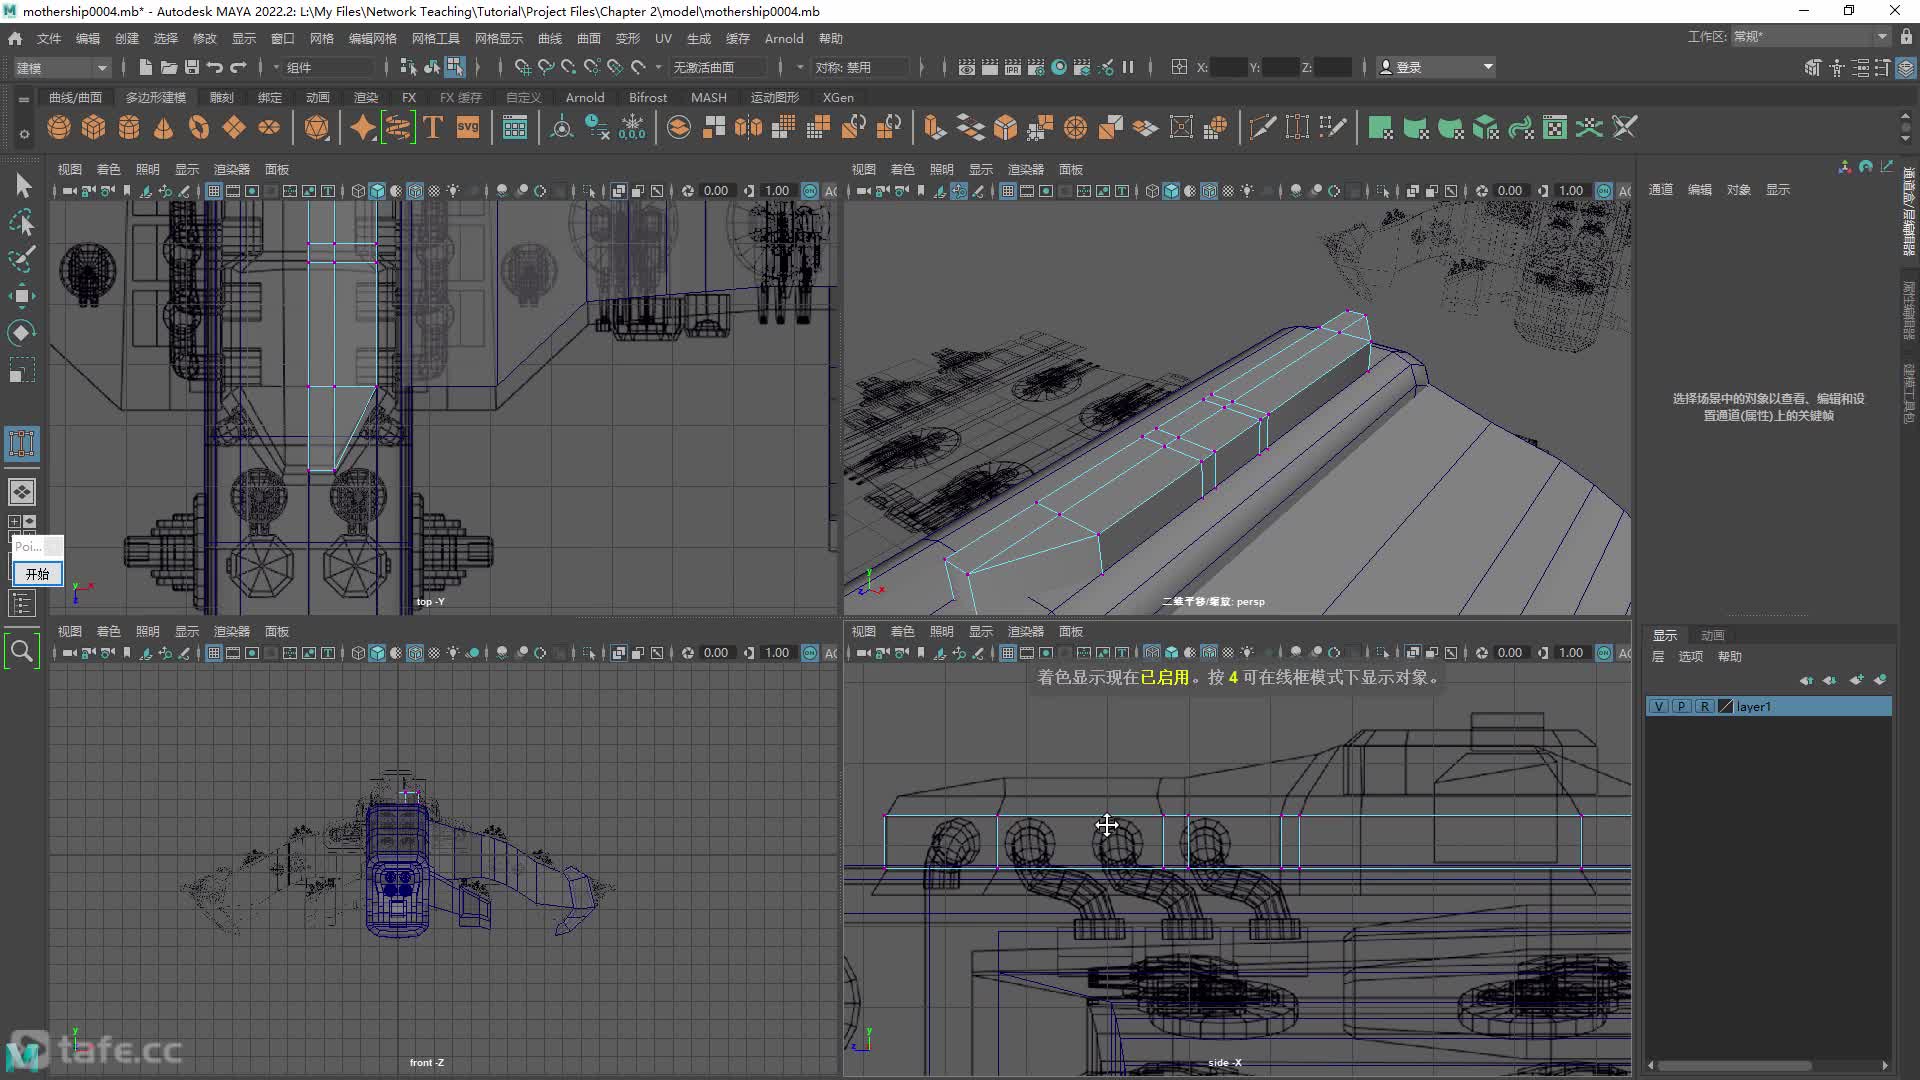This screenshot has width=1920, height=1080.
Task: Switch to the 动画 layer editor tab
Action: point(1713,635)
